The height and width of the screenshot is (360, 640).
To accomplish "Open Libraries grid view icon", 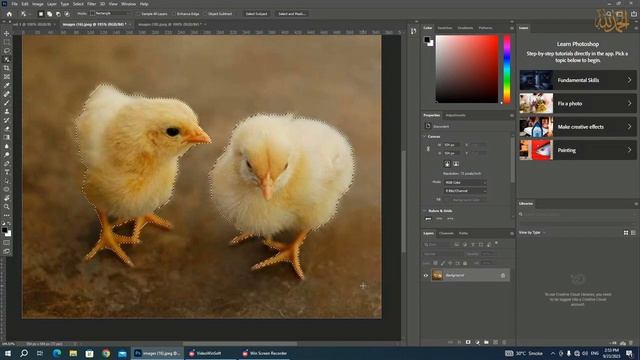I will pos(626,233).
